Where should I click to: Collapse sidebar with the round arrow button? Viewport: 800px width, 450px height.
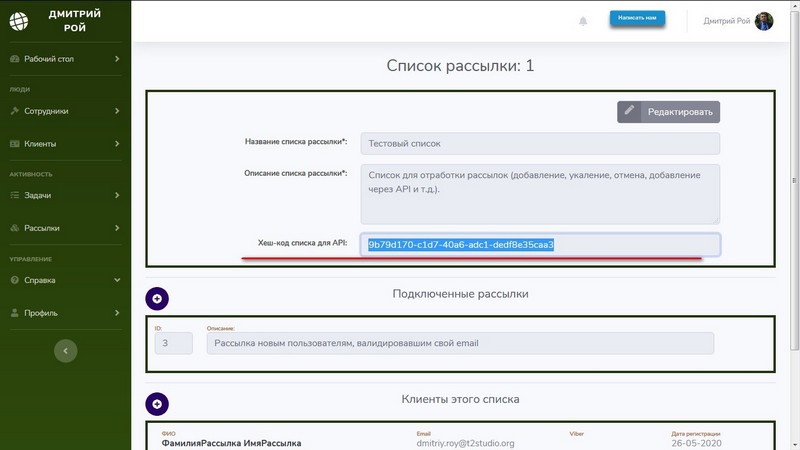coord(65,350)
